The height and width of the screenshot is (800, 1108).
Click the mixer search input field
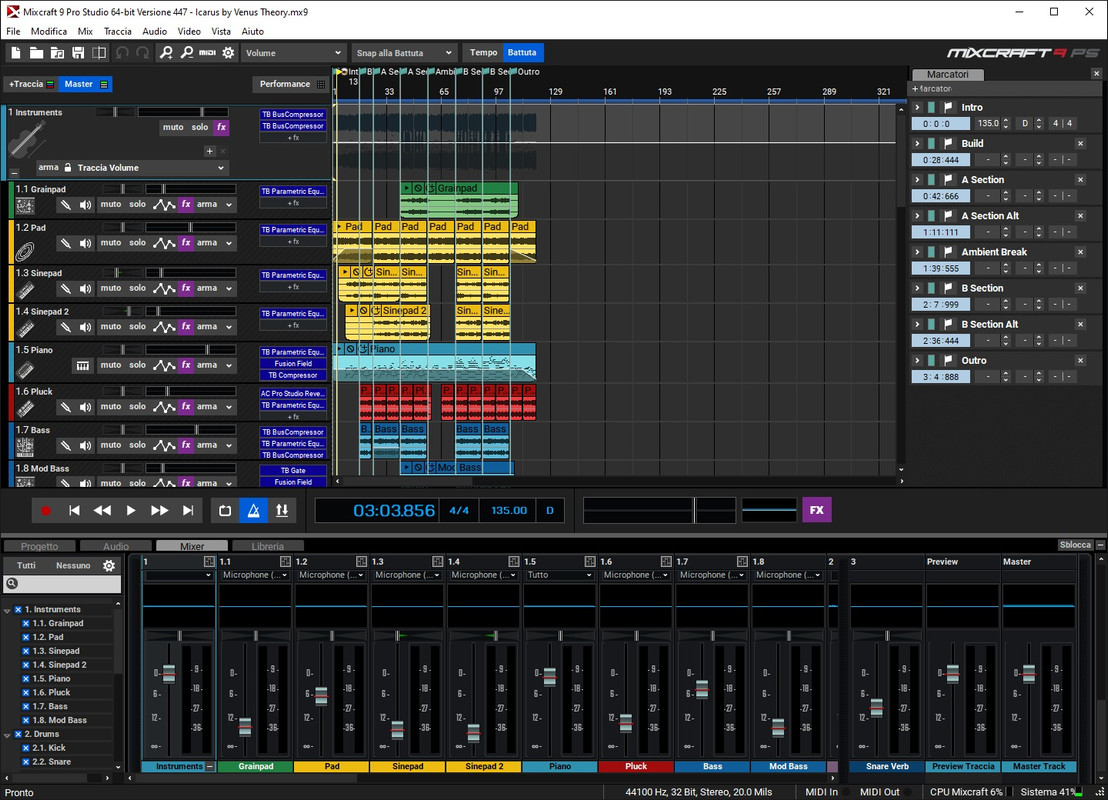click(x=62, y=584)
